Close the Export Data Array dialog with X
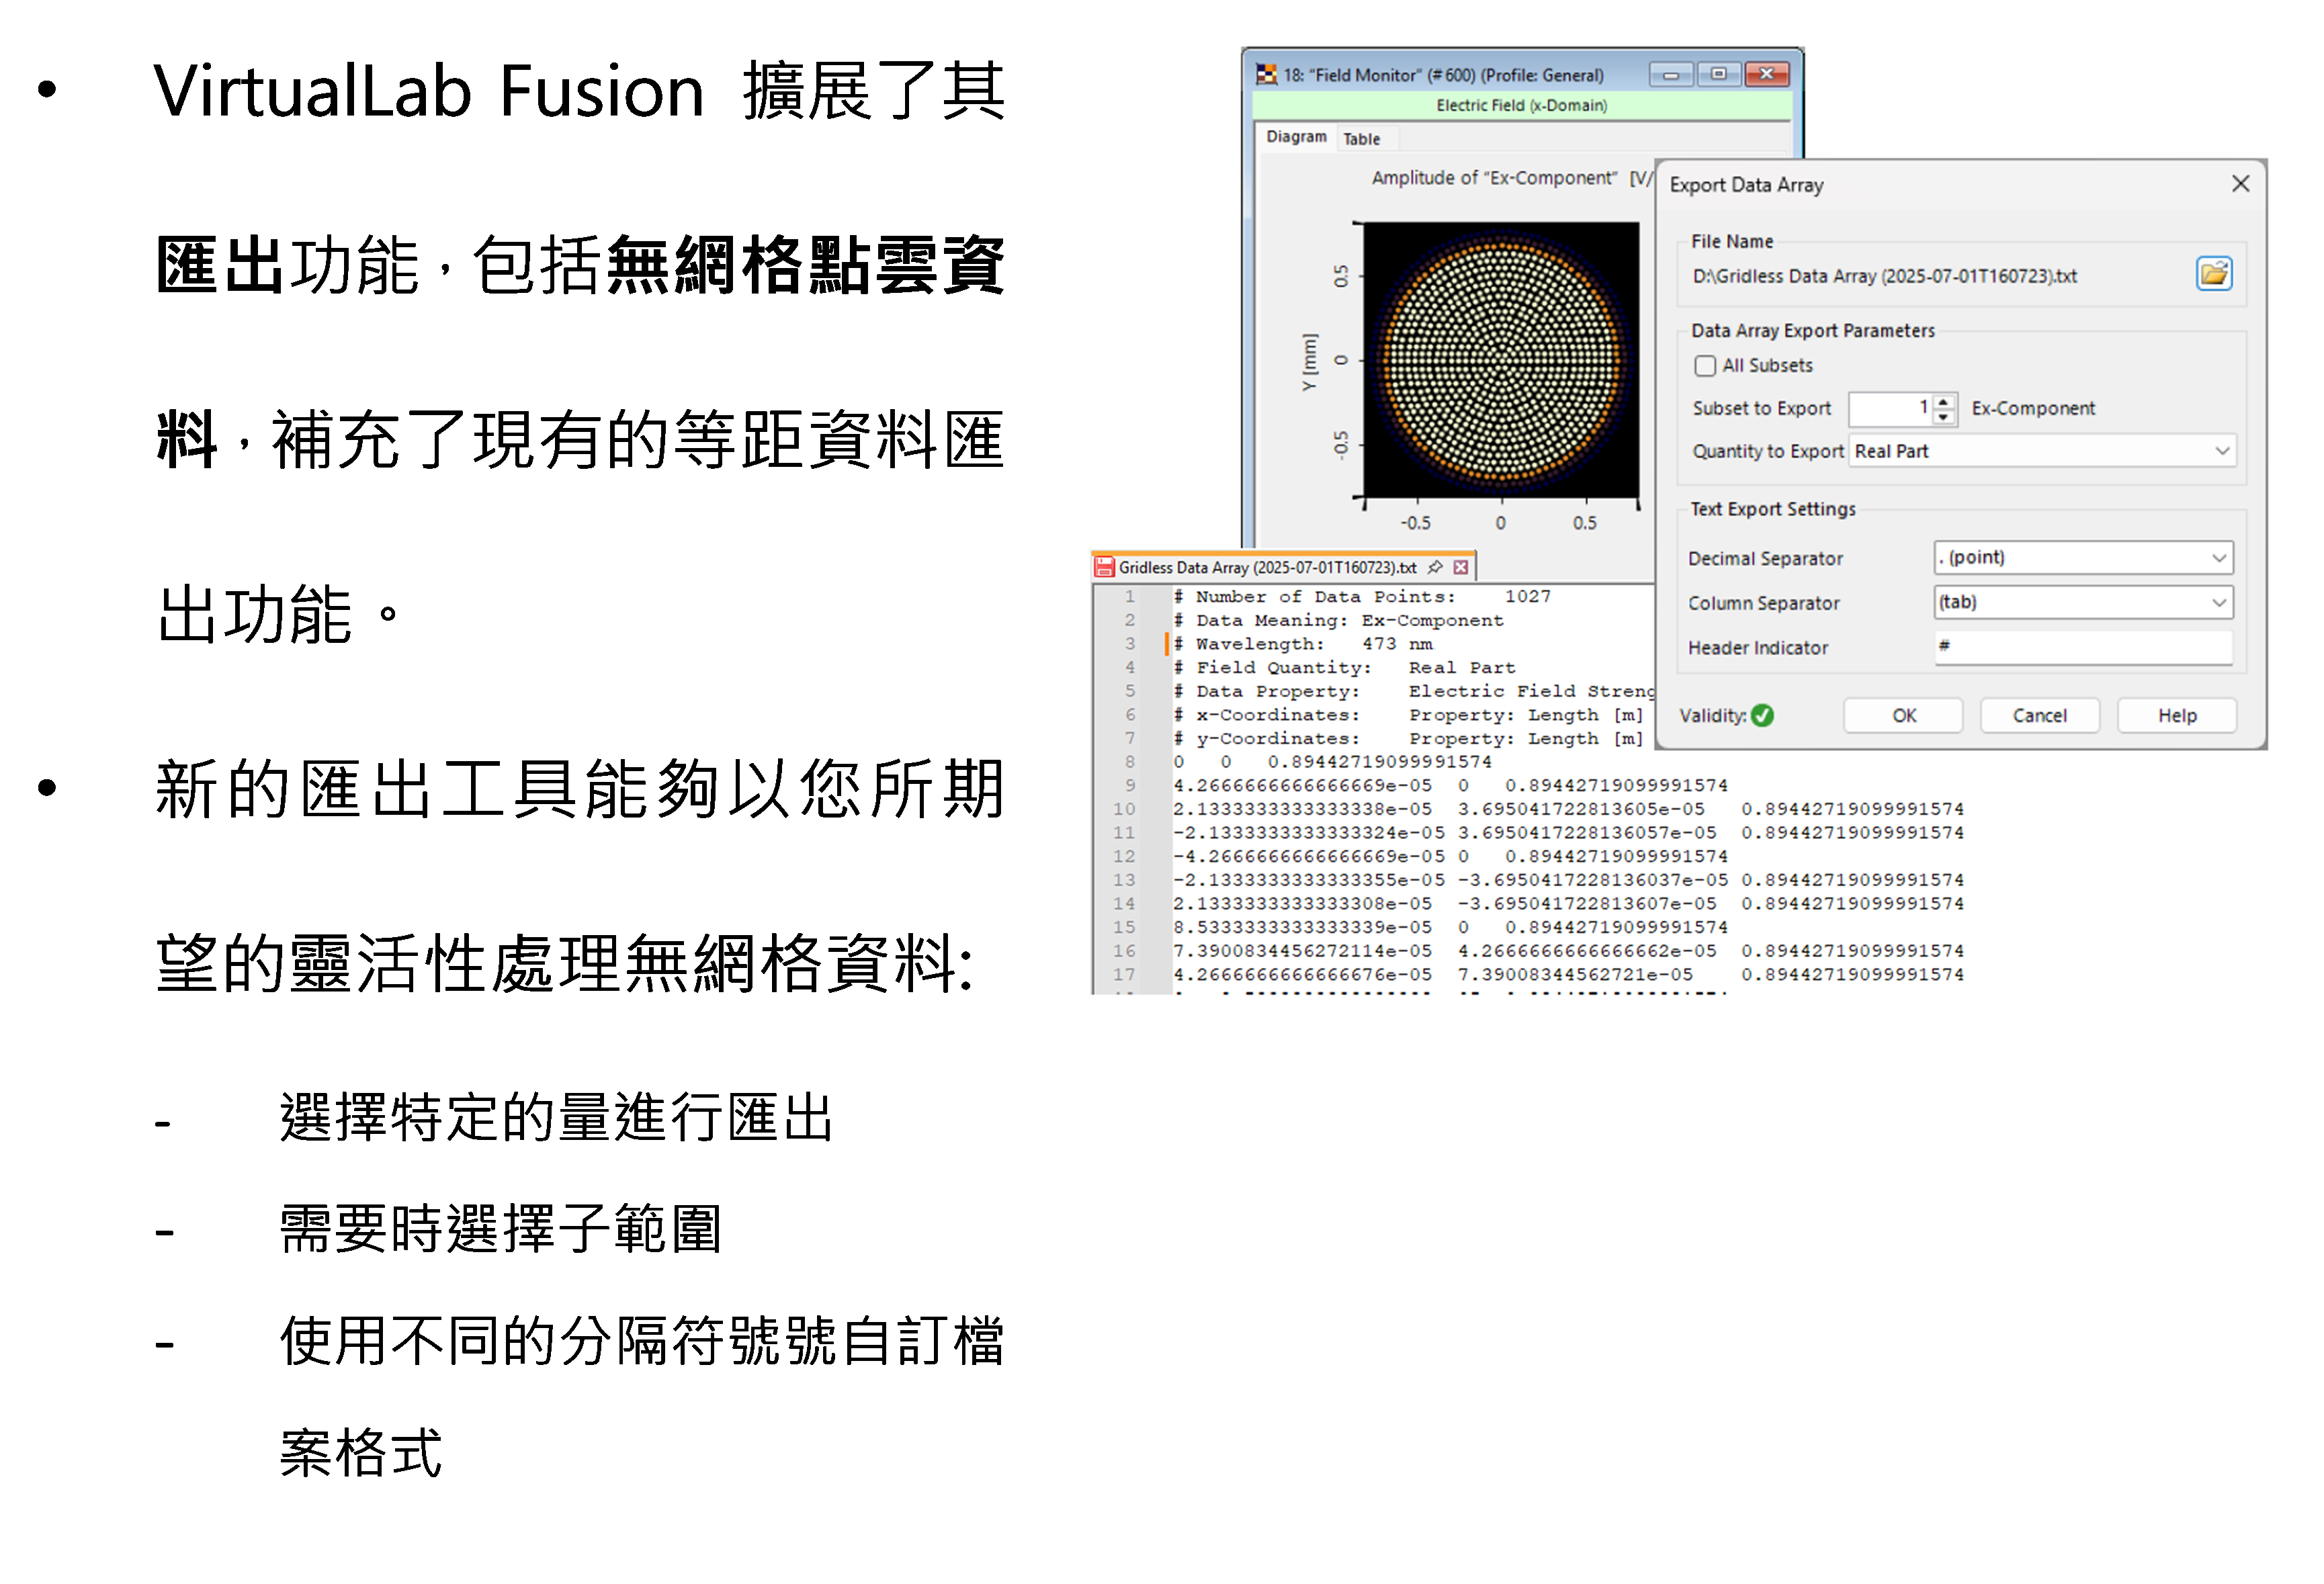Viewport: 2324px width, 1584px height. click(x=2240, y=184)
